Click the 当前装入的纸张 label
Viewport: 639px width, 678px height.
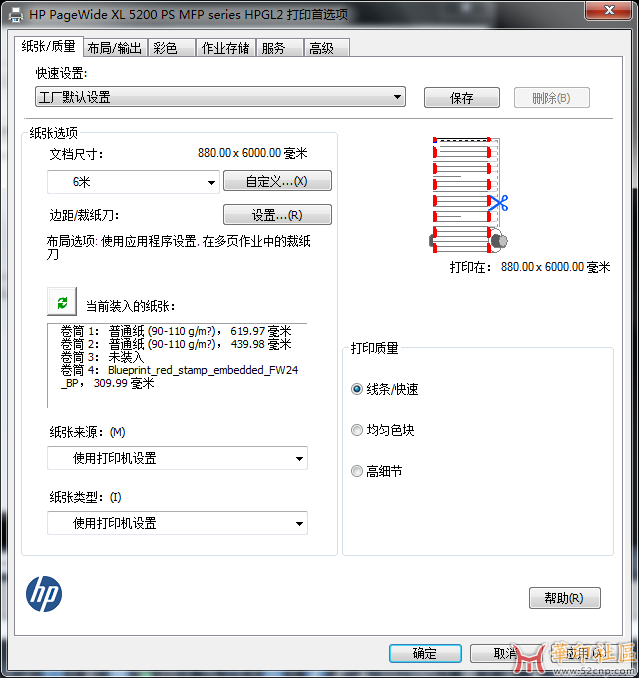pos(130,306)
